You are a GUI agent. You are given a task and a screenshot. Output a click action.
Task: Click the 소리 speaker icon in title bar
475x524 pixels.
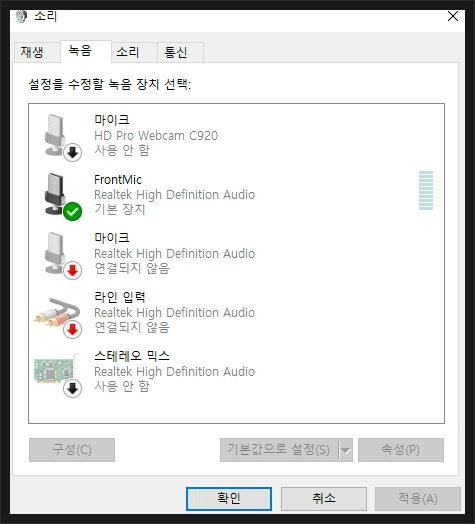(21, 16)
